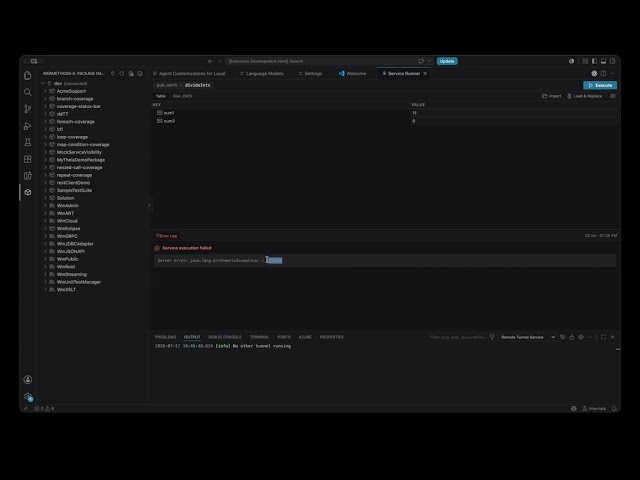
Task: Expand the WmUnitTestManager package
Action: point(45,282)
